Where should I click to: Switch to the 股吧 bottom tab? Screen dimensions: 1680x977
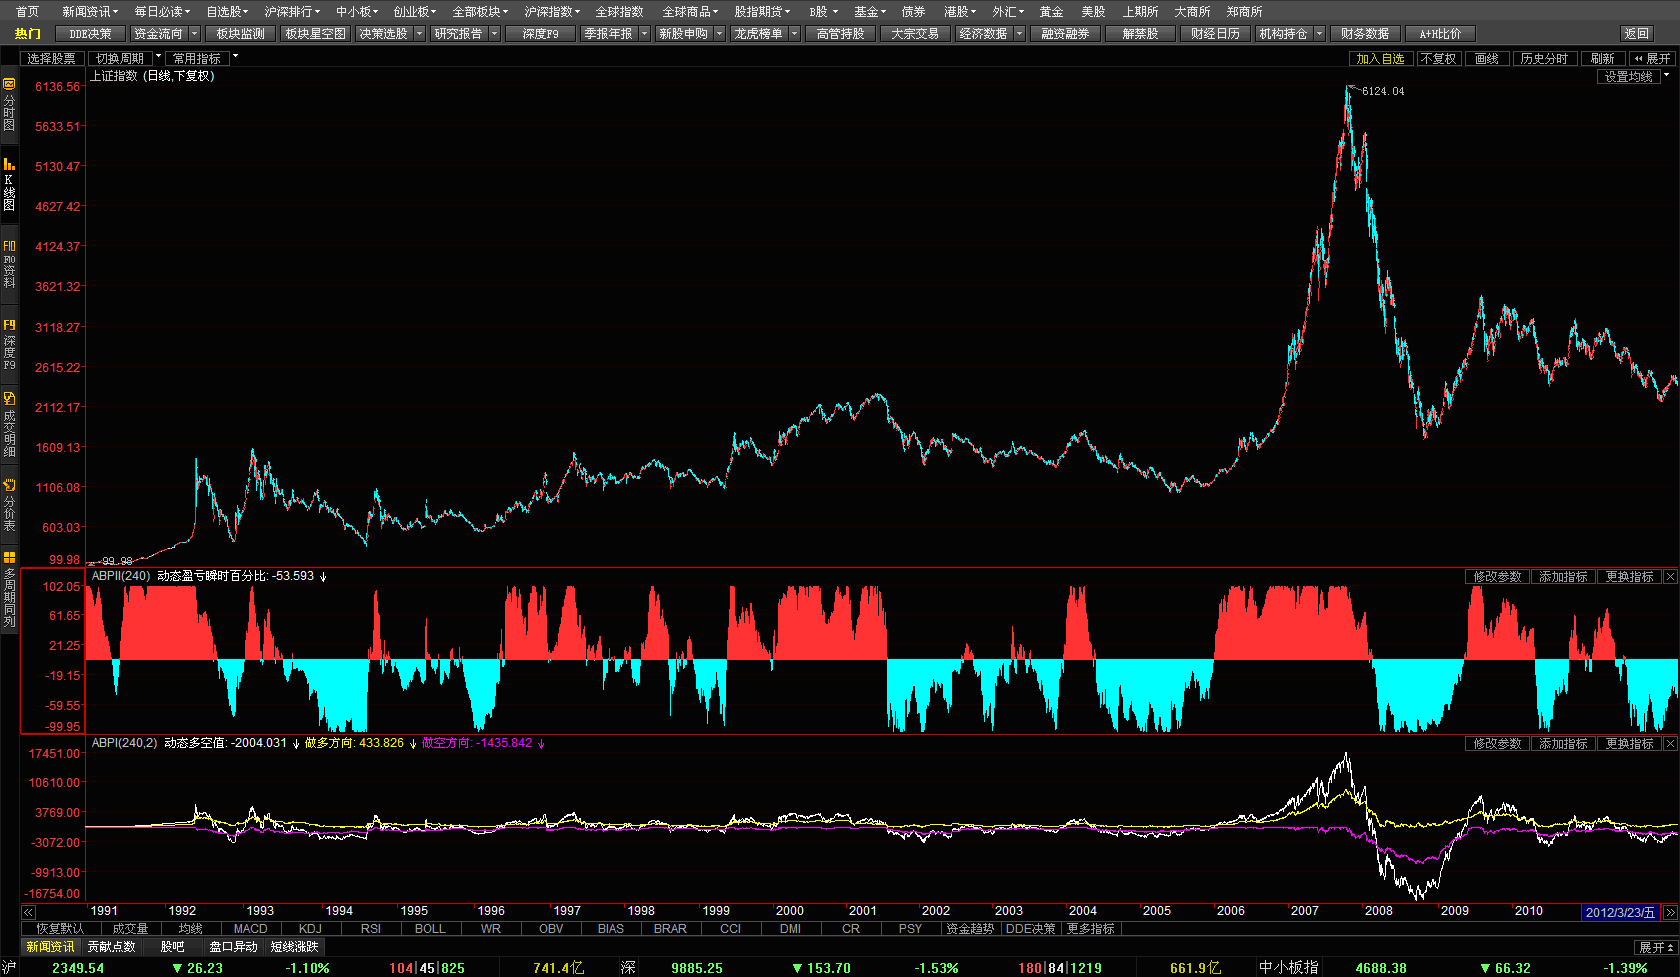tap(172, 947)
